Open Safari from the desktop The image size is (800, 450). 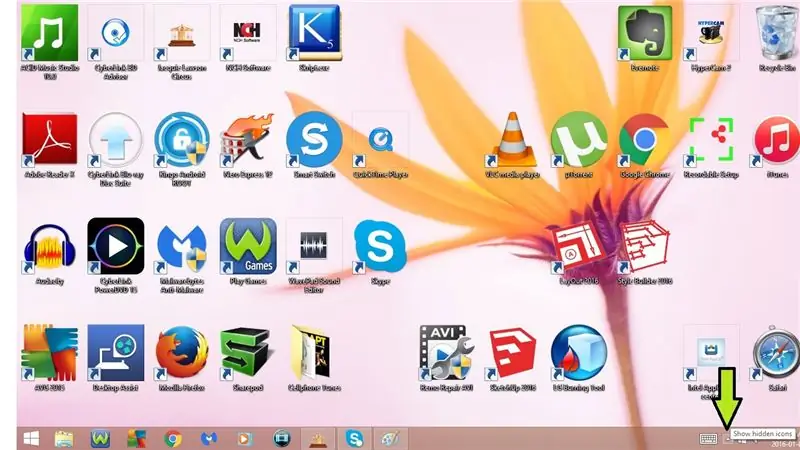click(777, 354)
